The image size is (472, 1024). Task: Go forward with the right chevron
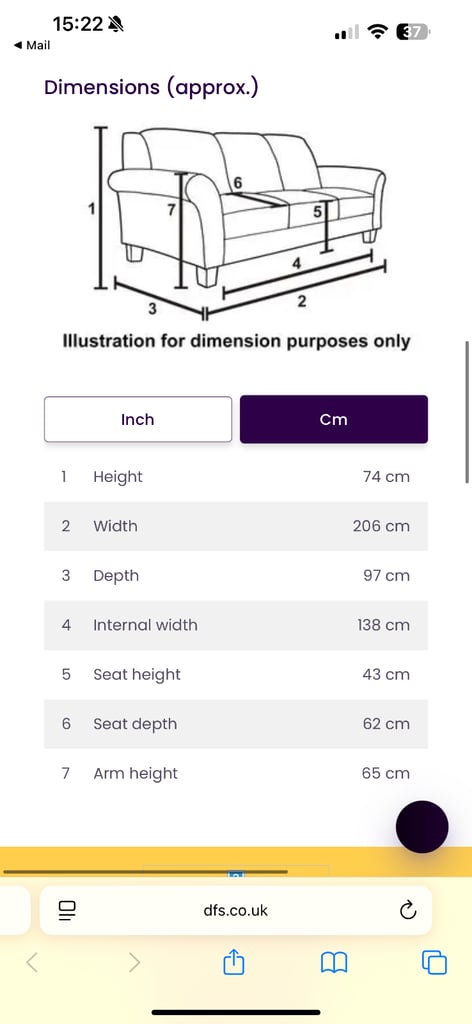click(x=134, y=963)
